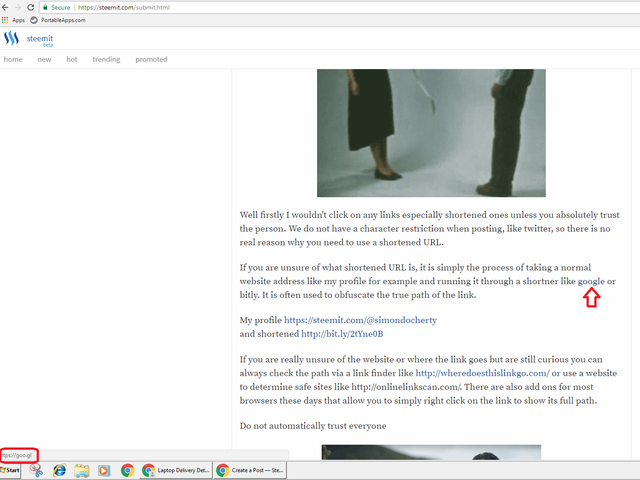
Task: Click the browser forward arrow
Action: (18, 7)
